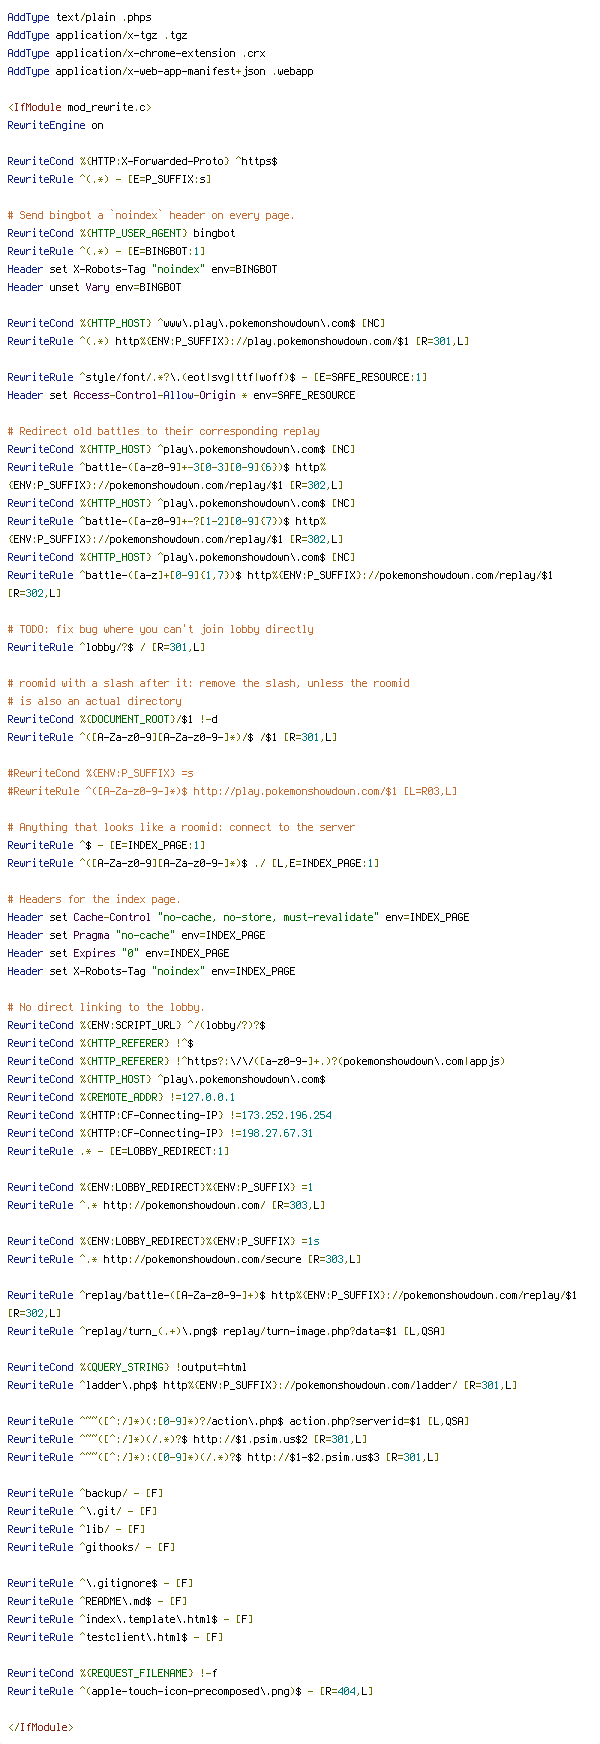
Task: Select the 'apple-touch-icon-precomposed' RewriteRule line
Action: coord(190,1692)
